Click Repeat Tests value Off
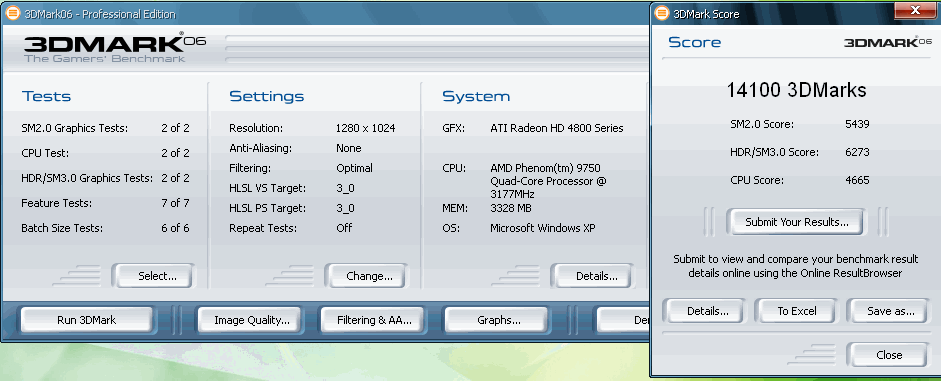This screenshot has width=941, height=381. (344, 228)
